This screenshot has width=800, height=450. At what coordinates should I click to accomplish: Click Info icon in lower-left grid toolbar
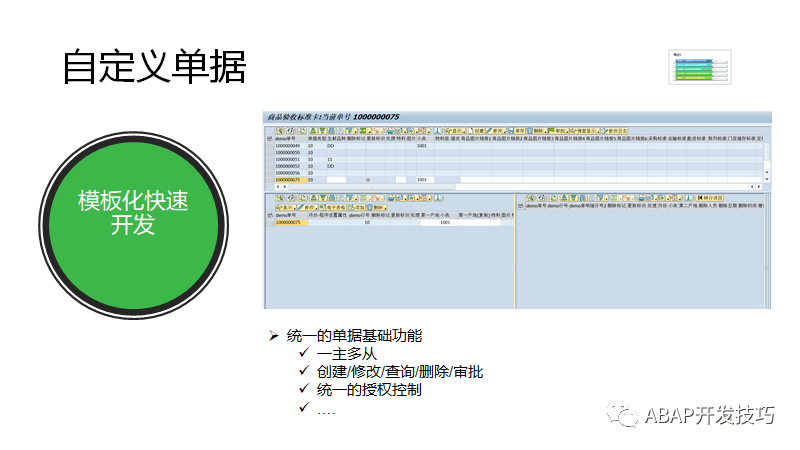(438, 198)
